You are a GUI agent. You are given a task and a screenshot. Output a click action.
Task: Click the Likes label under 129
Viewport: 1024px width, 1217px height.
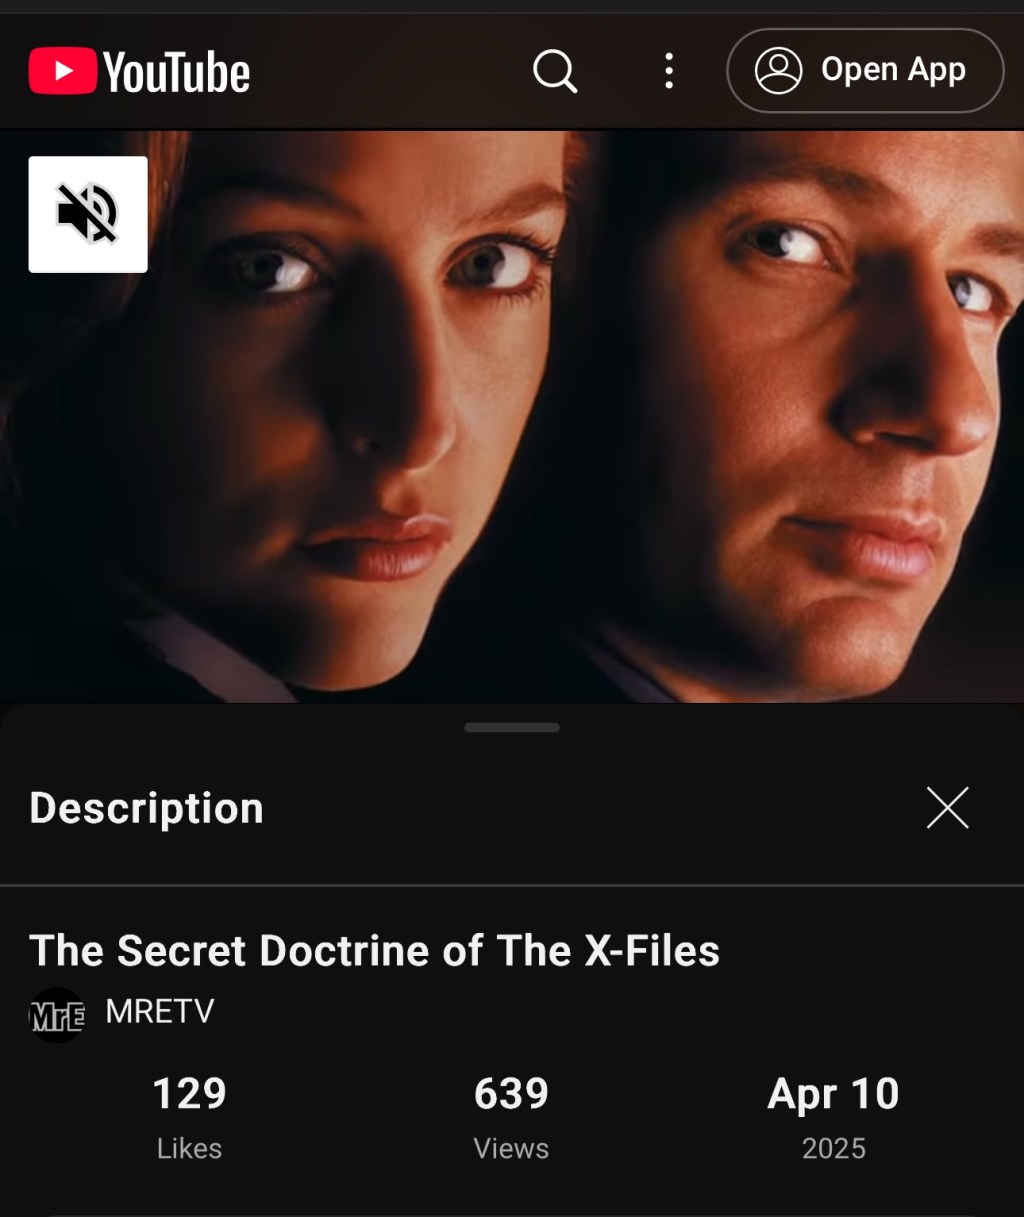[x=189, y=1148]
